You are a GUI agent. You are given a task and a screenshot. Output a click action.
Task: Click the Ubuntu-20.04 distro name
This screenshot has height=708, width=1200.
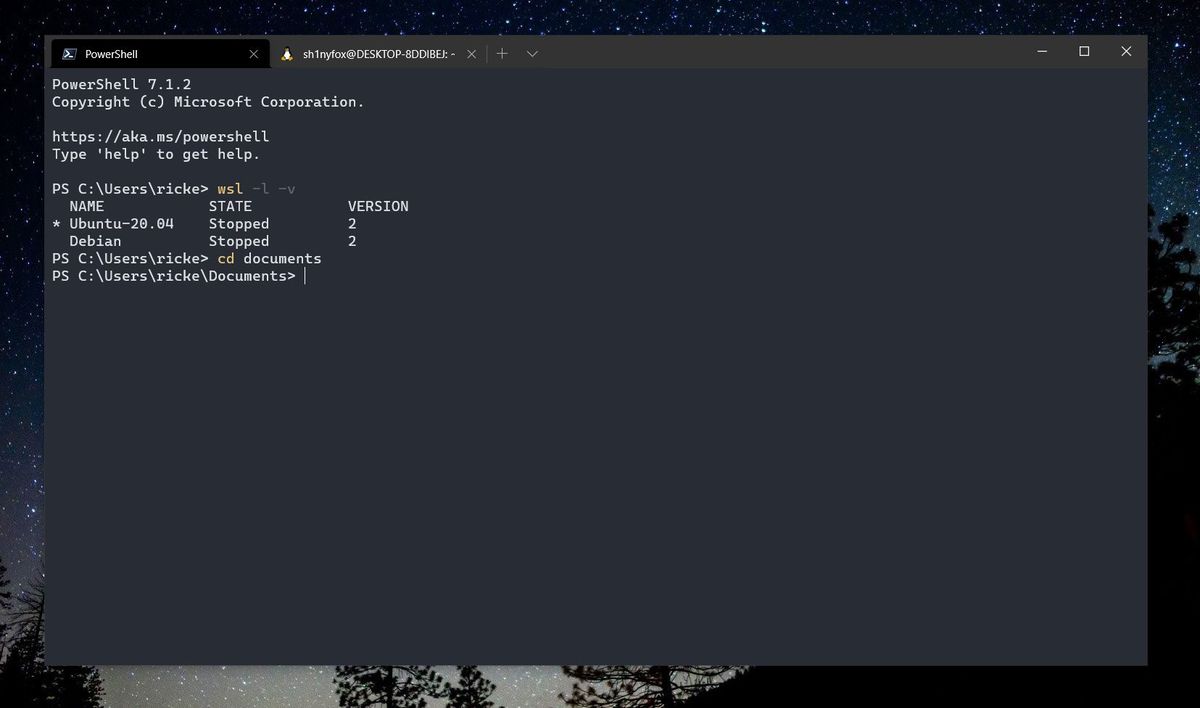tap(121, 224)
